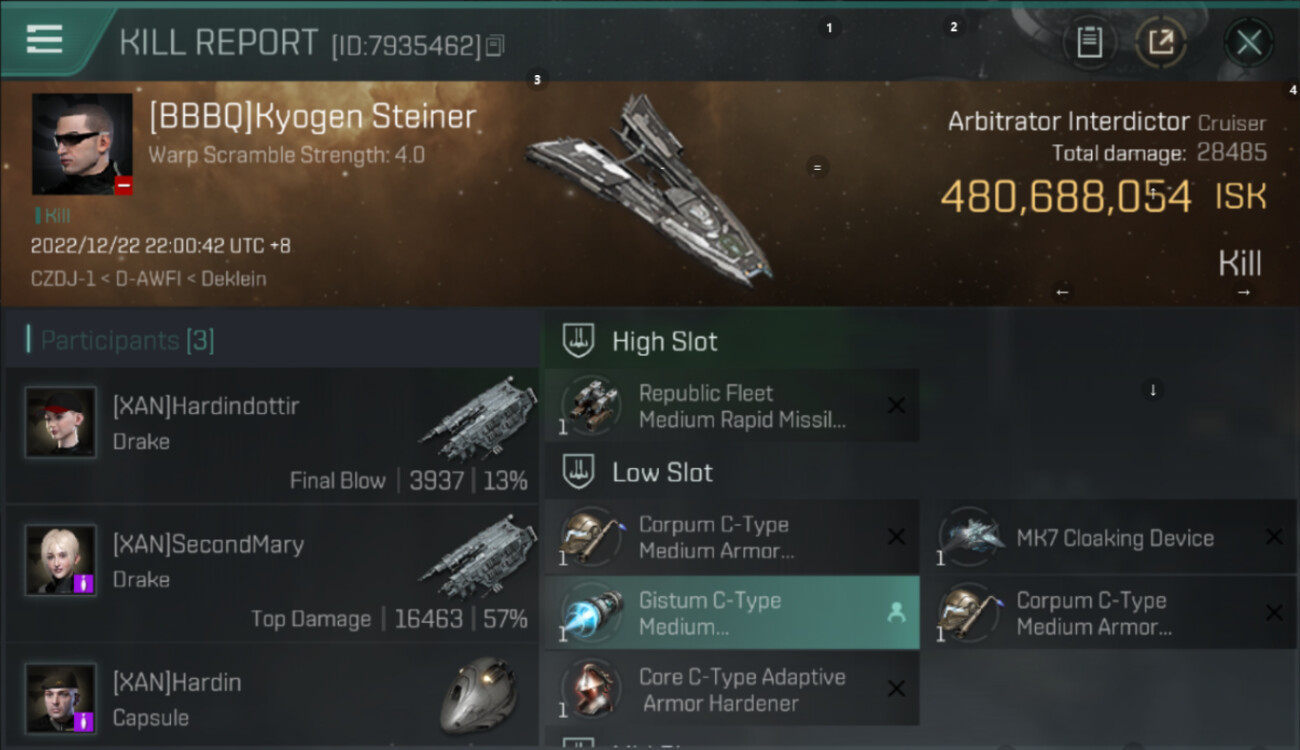Collapse the Low Slot section header

(x=732, y=472)
